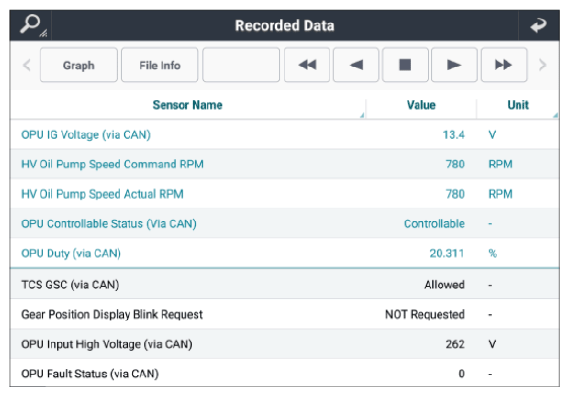Image resolution: width=569 pixels, height=396 pixels.
Task: Select TCS GSC (via CAN) row
Action: pos(284,284)
